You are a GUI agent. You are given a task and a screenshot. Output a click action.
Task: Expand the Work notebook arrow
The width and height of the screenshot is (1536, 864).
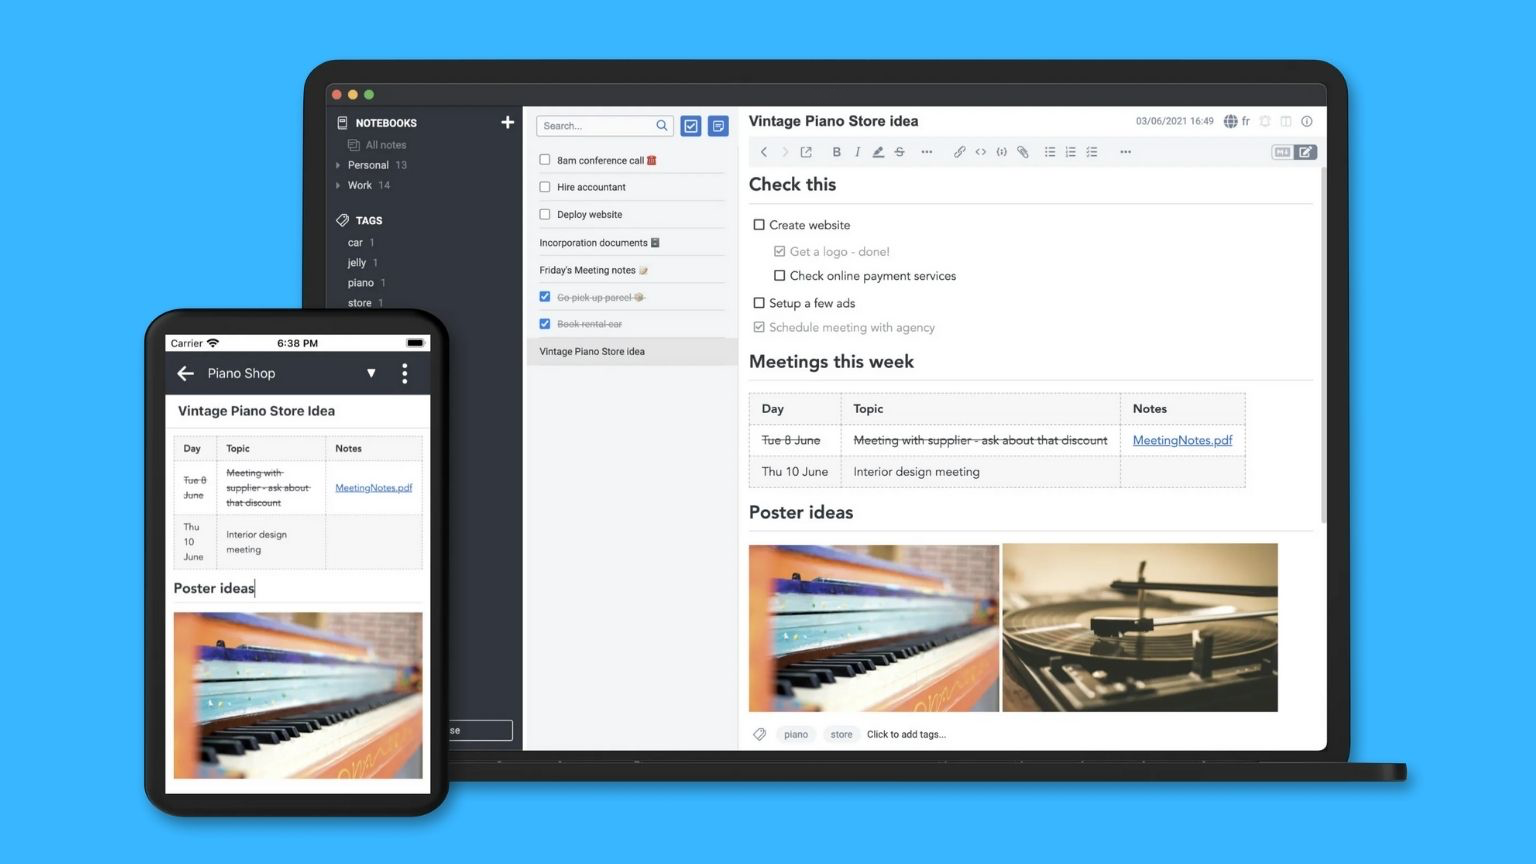338,185
